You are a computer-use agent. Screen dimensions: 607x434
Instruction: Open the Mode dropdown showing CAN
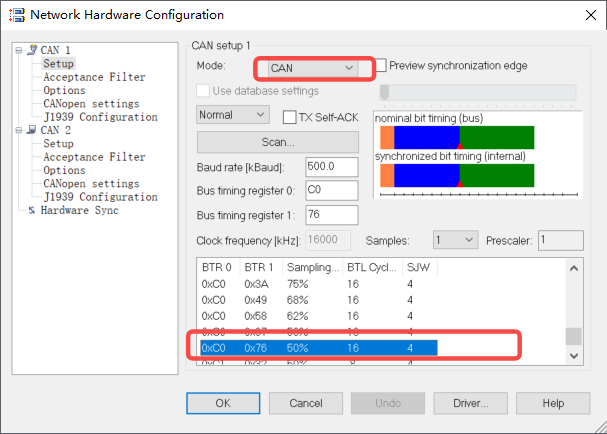tap(313, 68)
